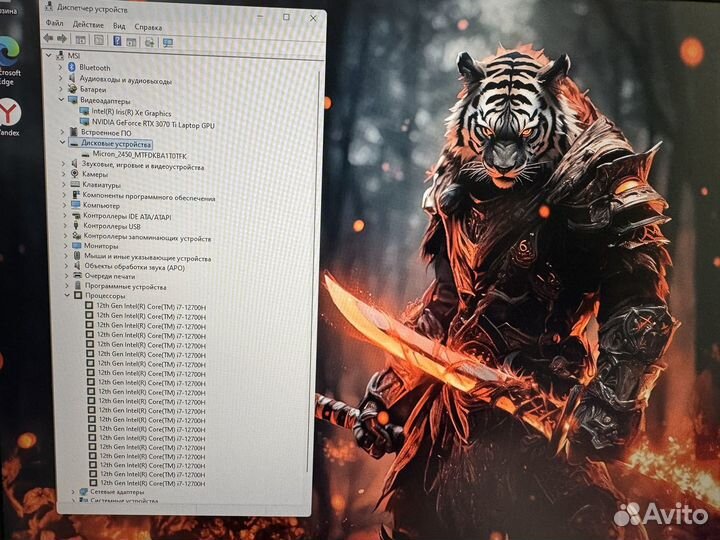This screenshot has height=540, width=720.
Task: Open Yandex browser desktop shortcut
Action: 9,117
